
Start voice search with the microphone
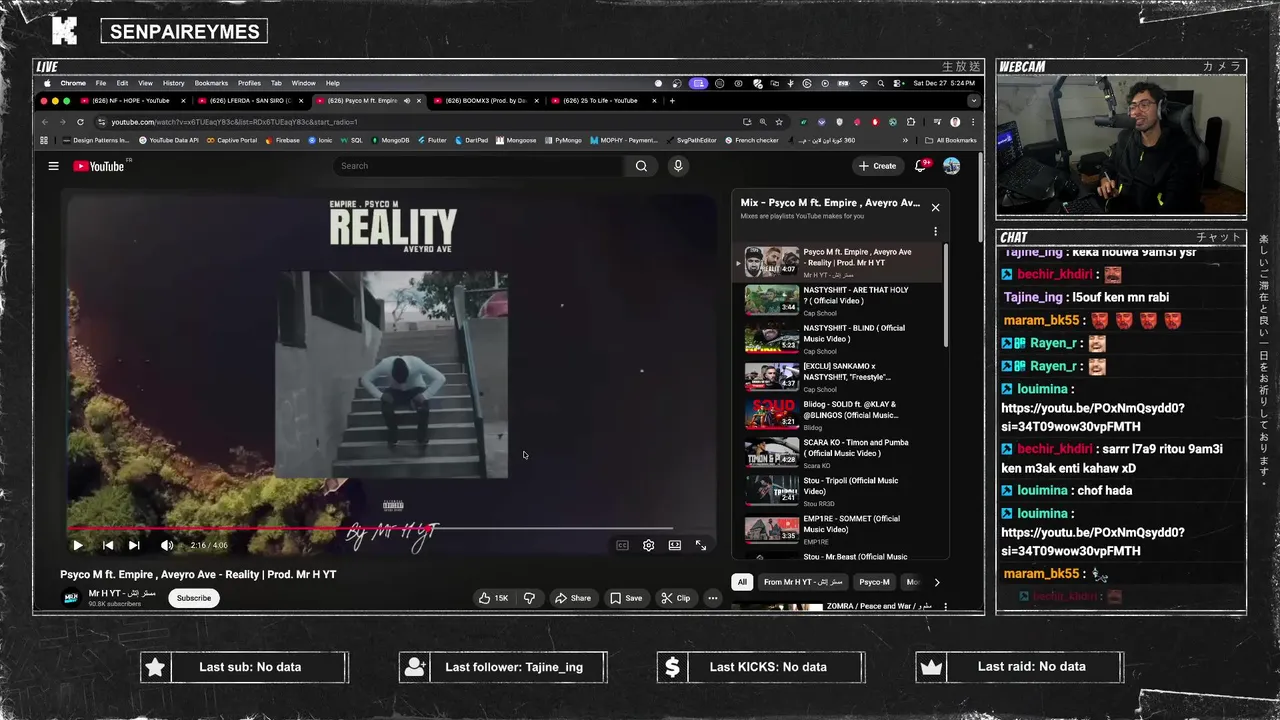(678, 166)
